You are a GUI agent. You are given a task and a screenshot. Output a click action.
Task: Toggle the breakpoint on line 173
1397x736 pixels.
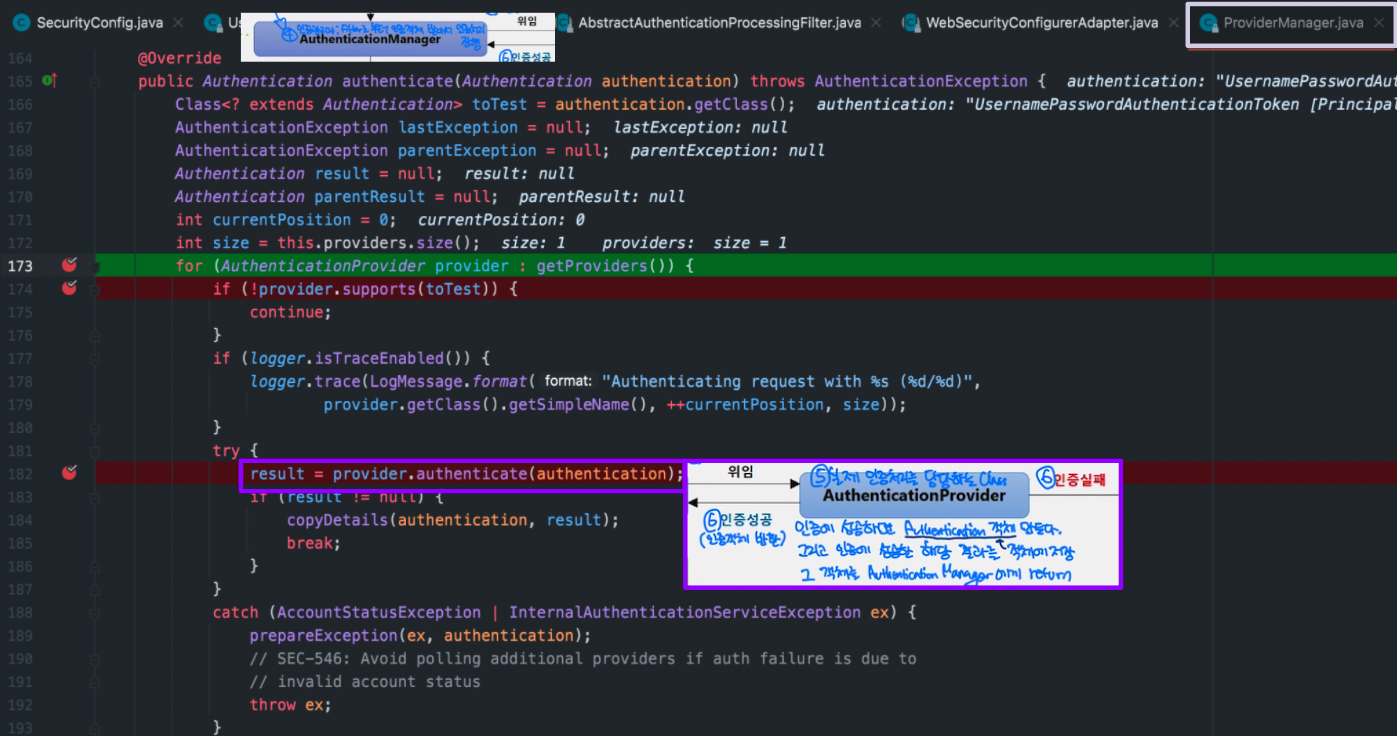69,265
